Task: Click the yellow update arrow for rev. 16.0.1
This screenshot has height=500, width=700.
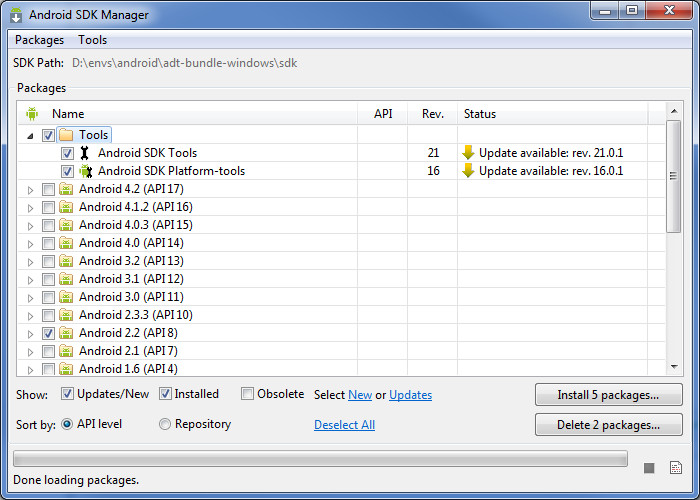Action: pyautogui.click(x=468, y=171)
